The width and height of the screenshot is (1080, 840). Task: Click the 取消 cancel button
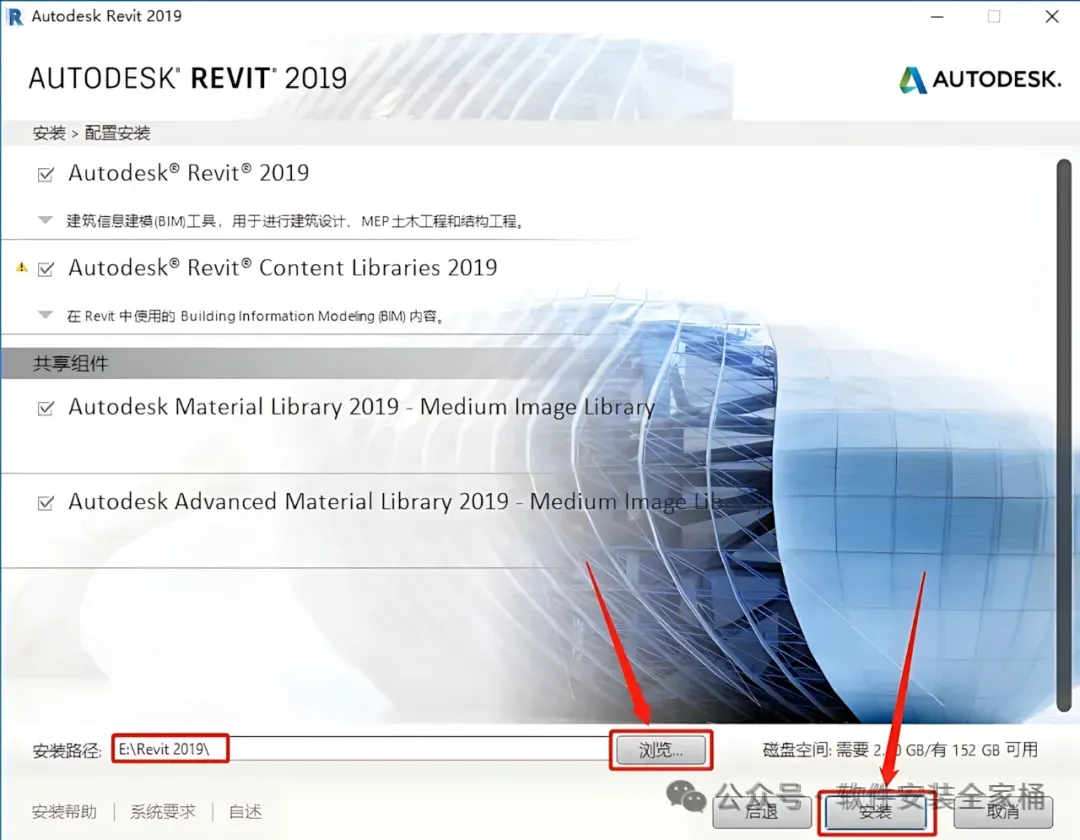(1003, 812)
